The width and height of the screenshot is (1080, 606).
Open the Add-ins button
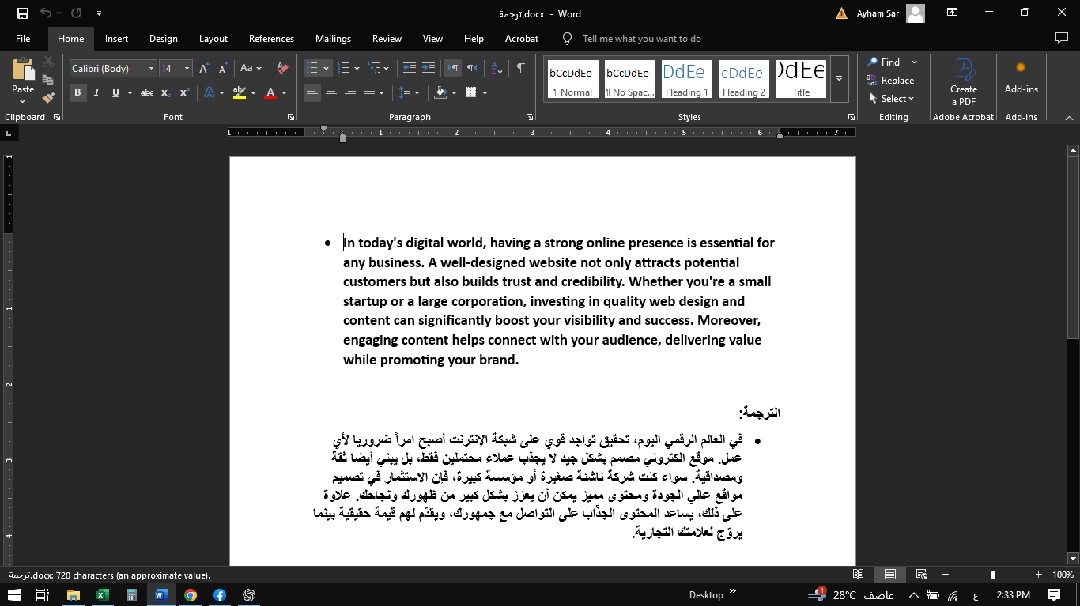click(x=1021, y=77)
